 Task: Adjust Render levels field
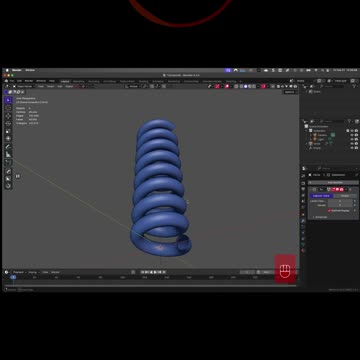pos(340,205)
